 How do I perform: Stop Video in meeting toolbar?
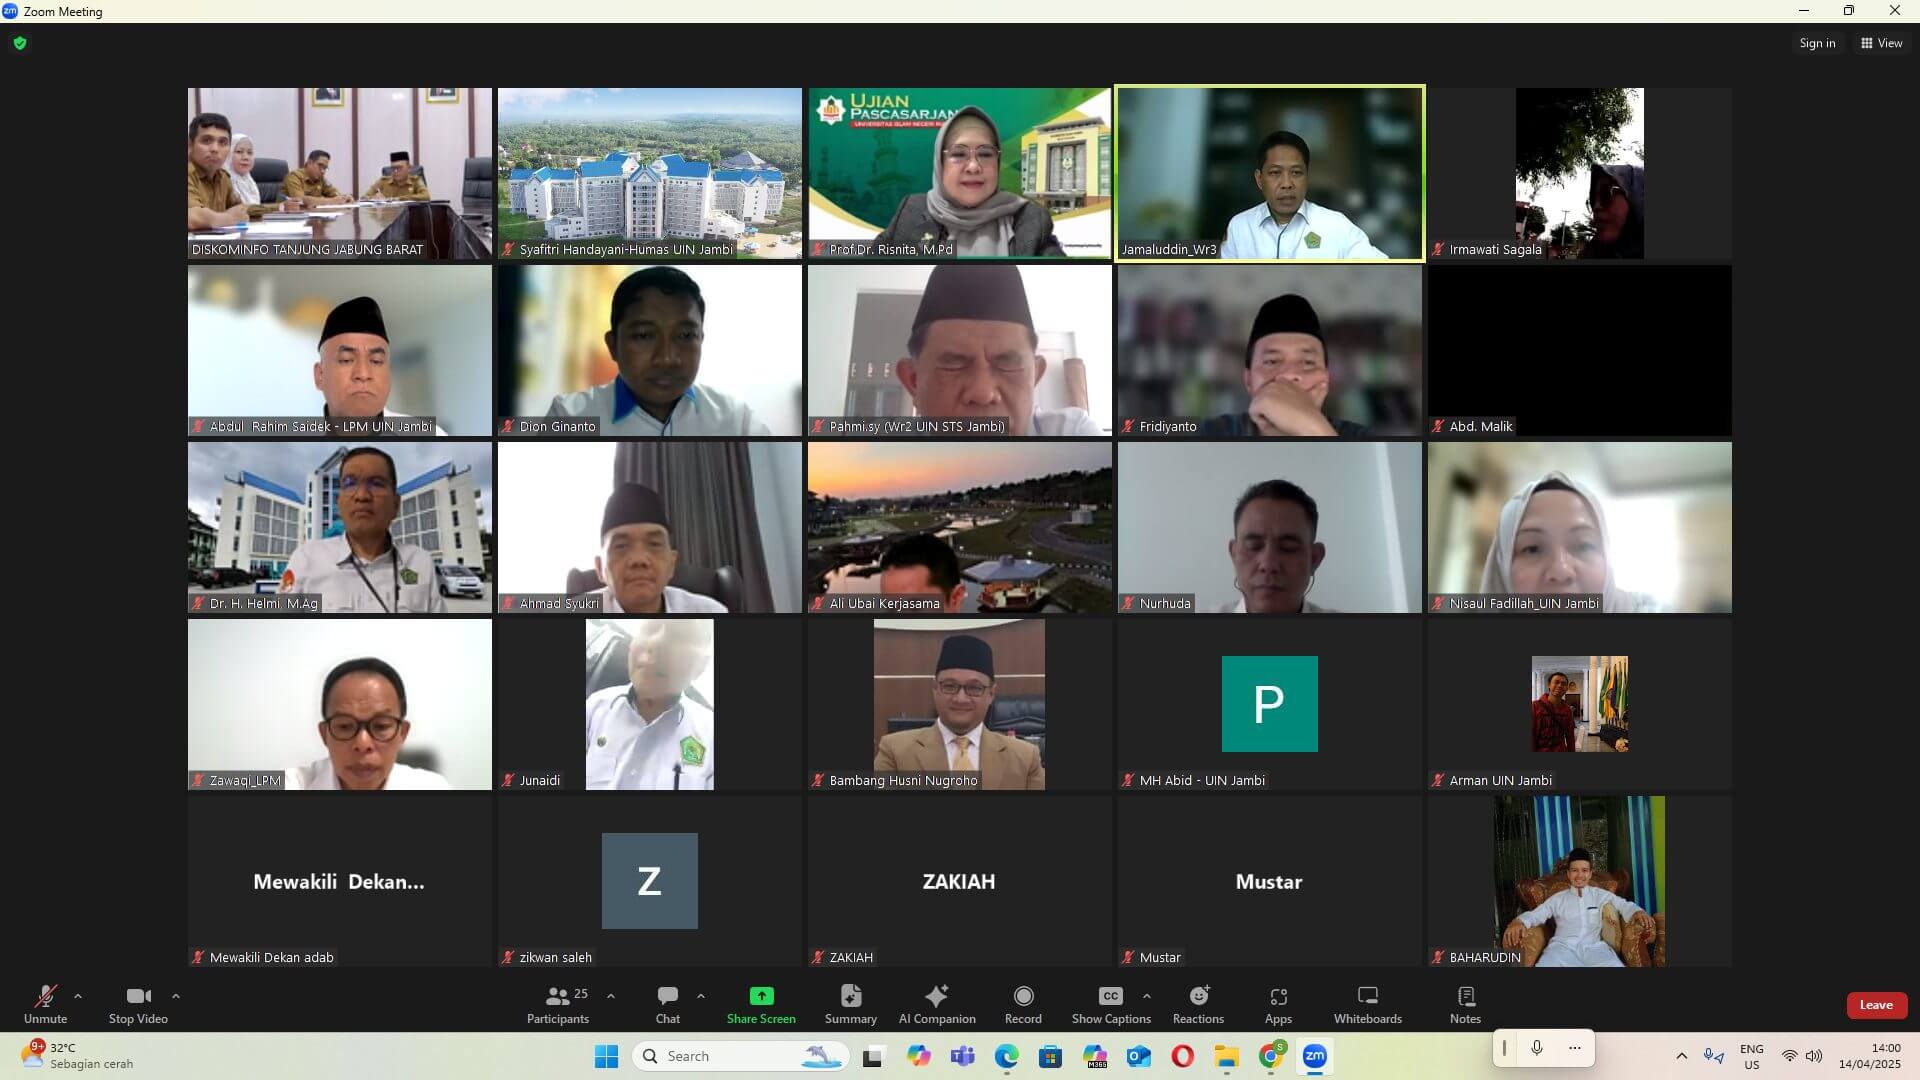(138, 1004)
